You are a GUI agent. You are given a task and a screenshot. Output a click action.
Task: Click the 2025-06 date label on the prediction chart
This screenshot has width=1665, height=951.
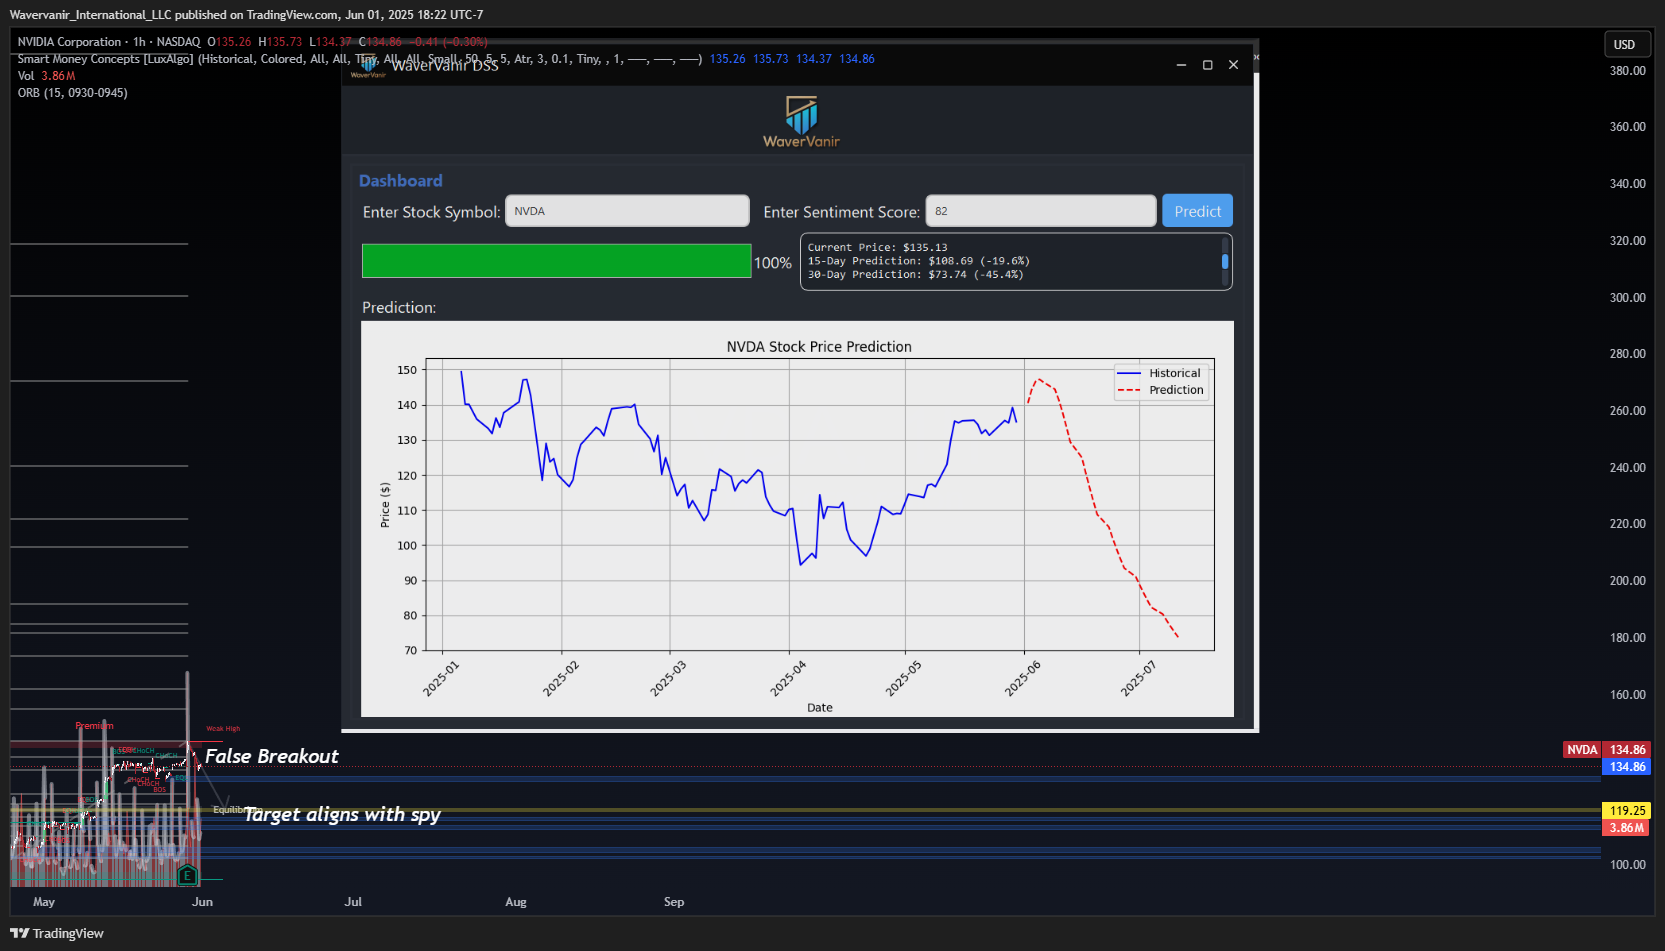[1023, 679]
